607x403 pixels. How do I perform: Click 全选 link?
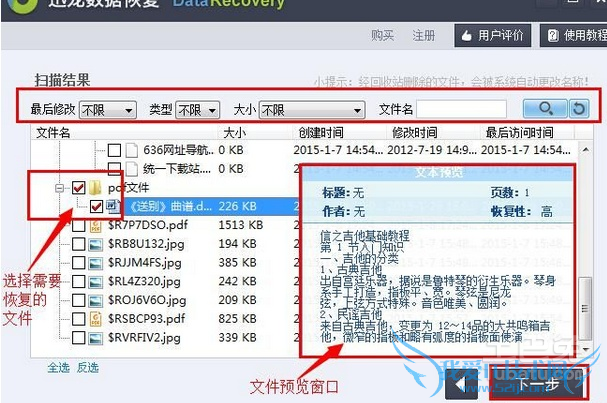click(x=58, y=367)
